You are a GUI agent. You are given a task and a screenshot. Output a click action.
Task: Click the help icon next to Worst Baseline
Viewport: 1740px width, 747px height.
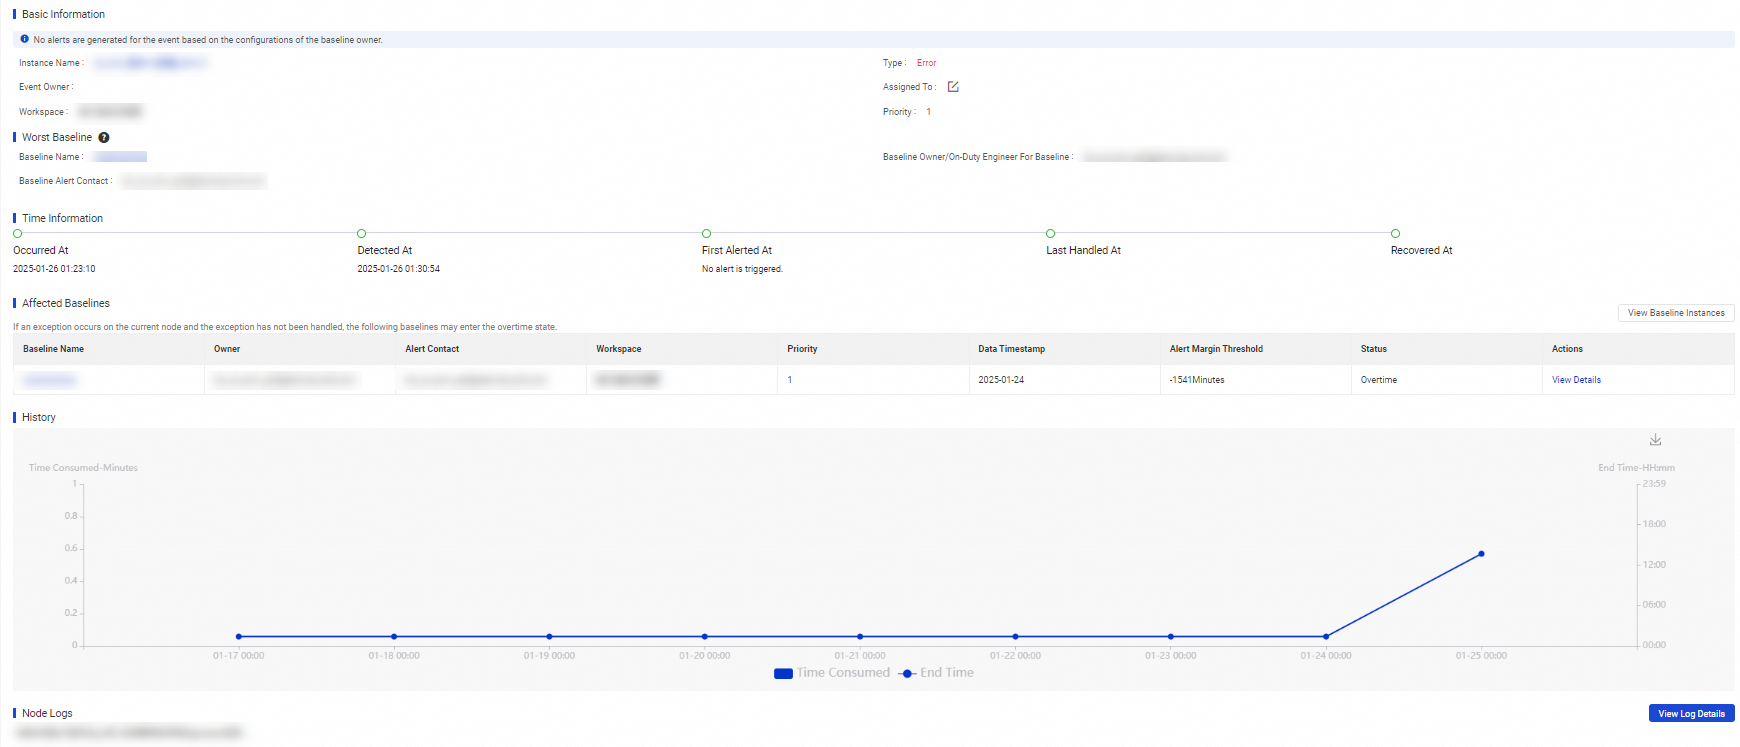(104, 138)
